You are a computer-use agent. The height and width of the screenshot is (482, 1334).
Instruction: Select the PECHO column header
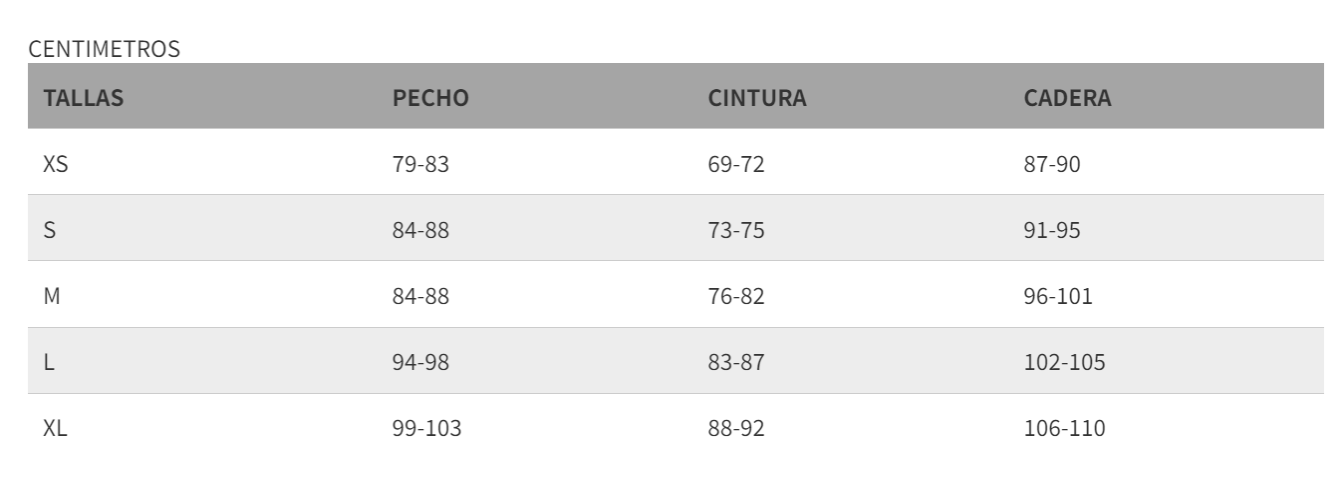tap(431, 98)
